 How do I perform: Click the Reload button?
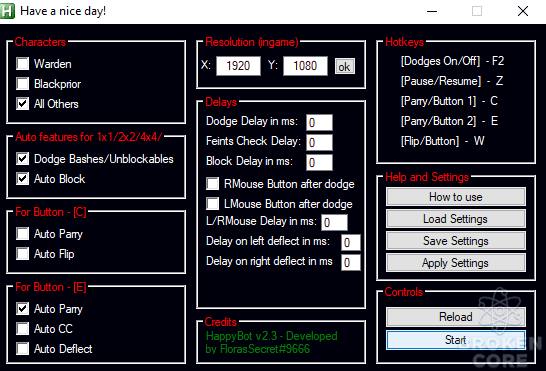tap(456, 317)
